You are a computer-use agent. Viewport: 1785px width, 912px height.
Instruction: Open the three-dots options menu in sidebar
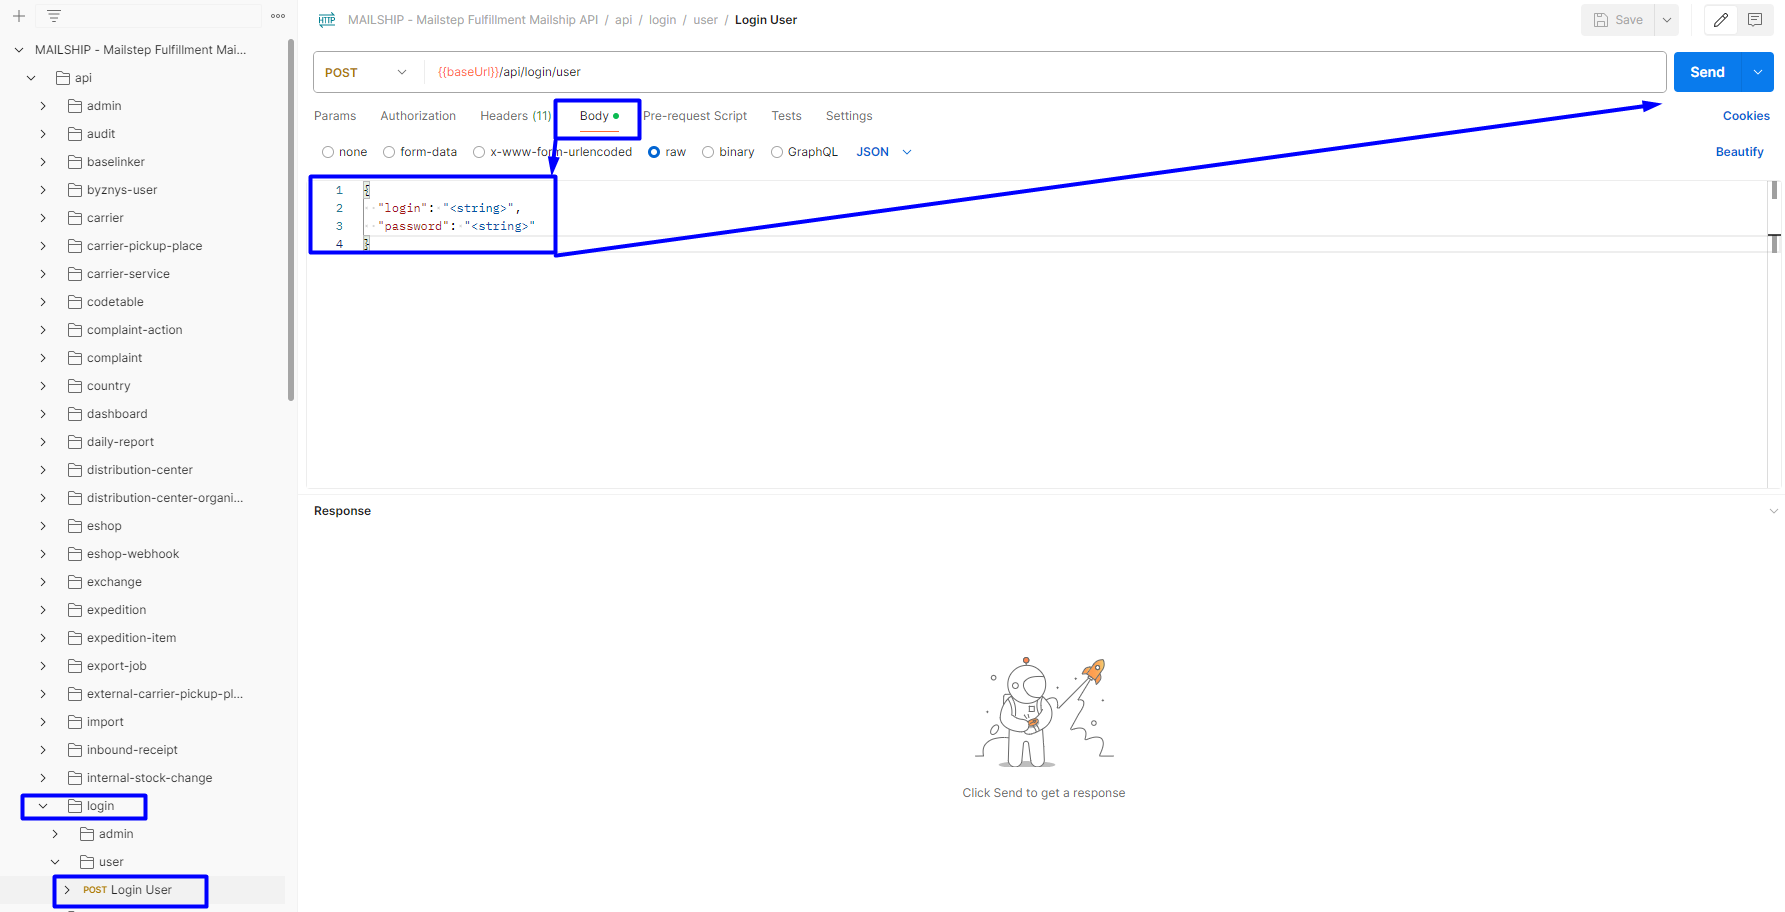pyautogui.click(x=278, y=16)
